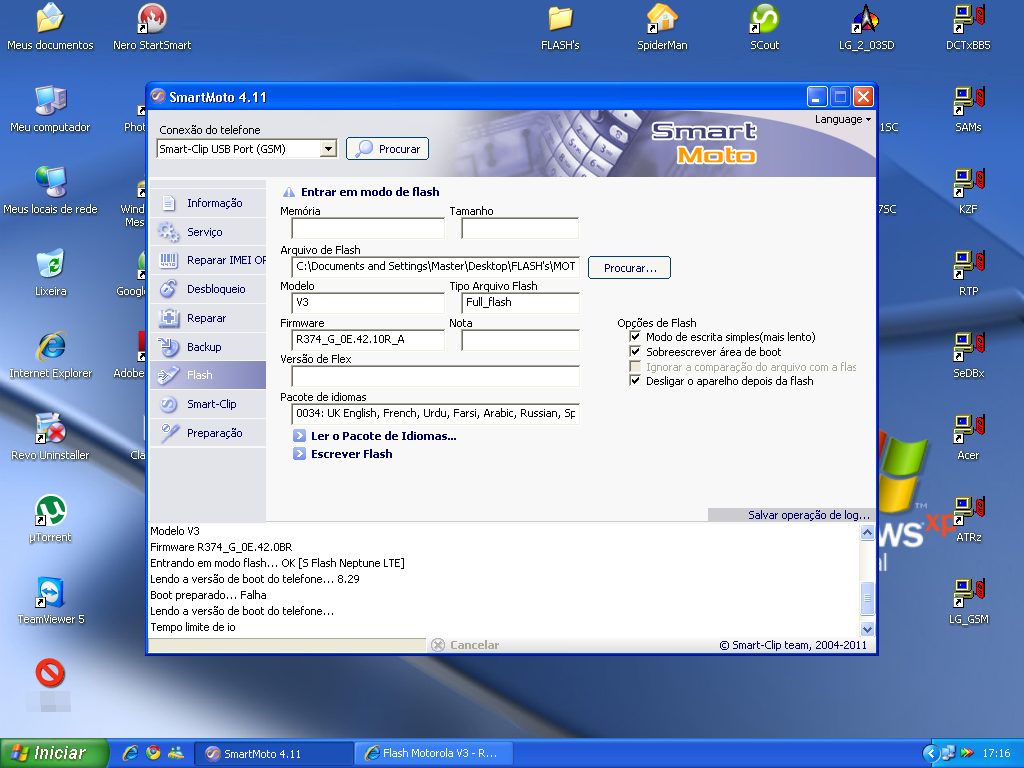Click the Reparar first-aid icon

click(168, 318)
